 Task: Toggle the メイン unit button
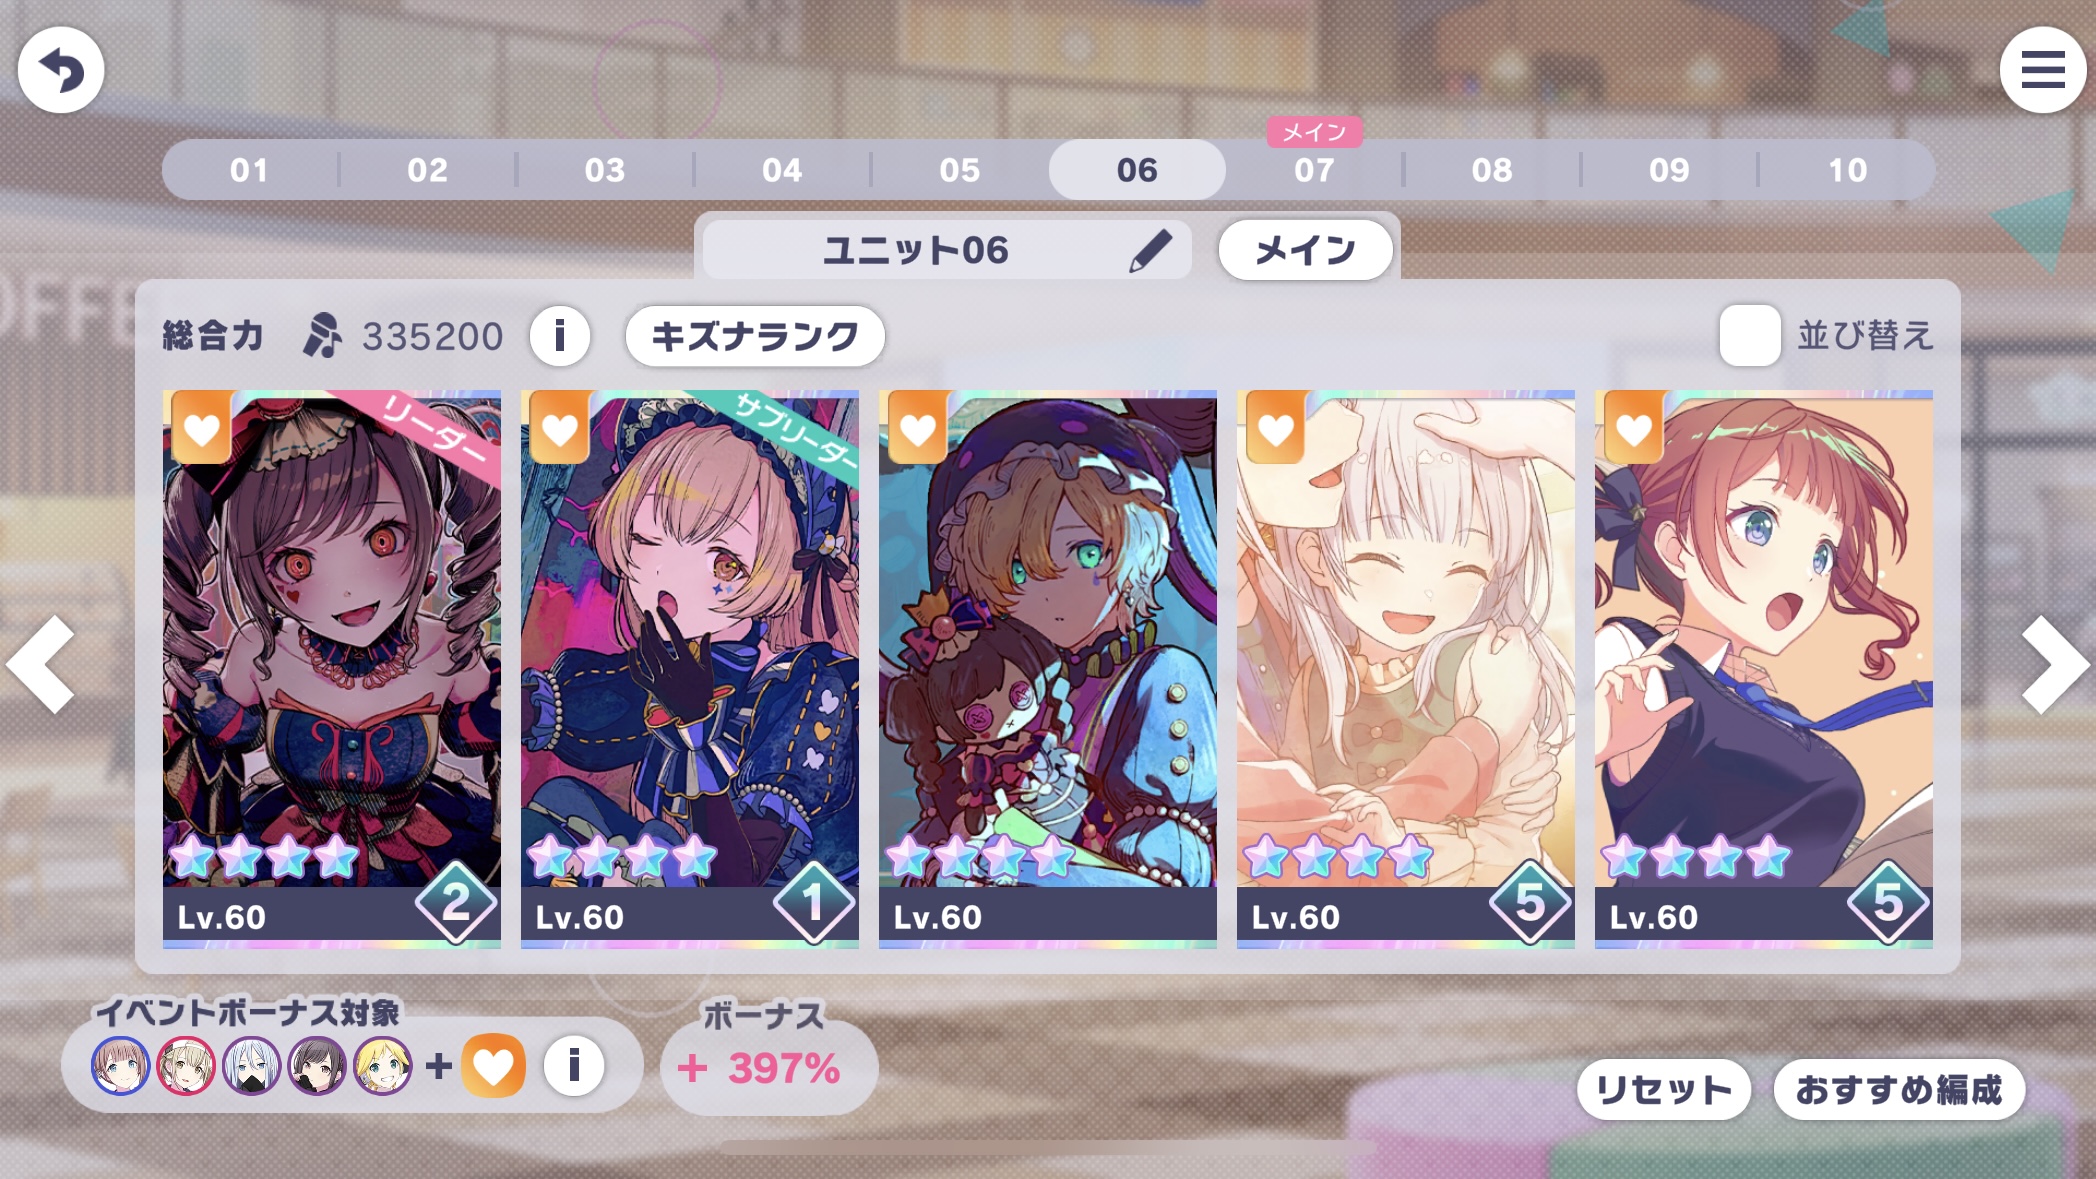click(1305, 250)
